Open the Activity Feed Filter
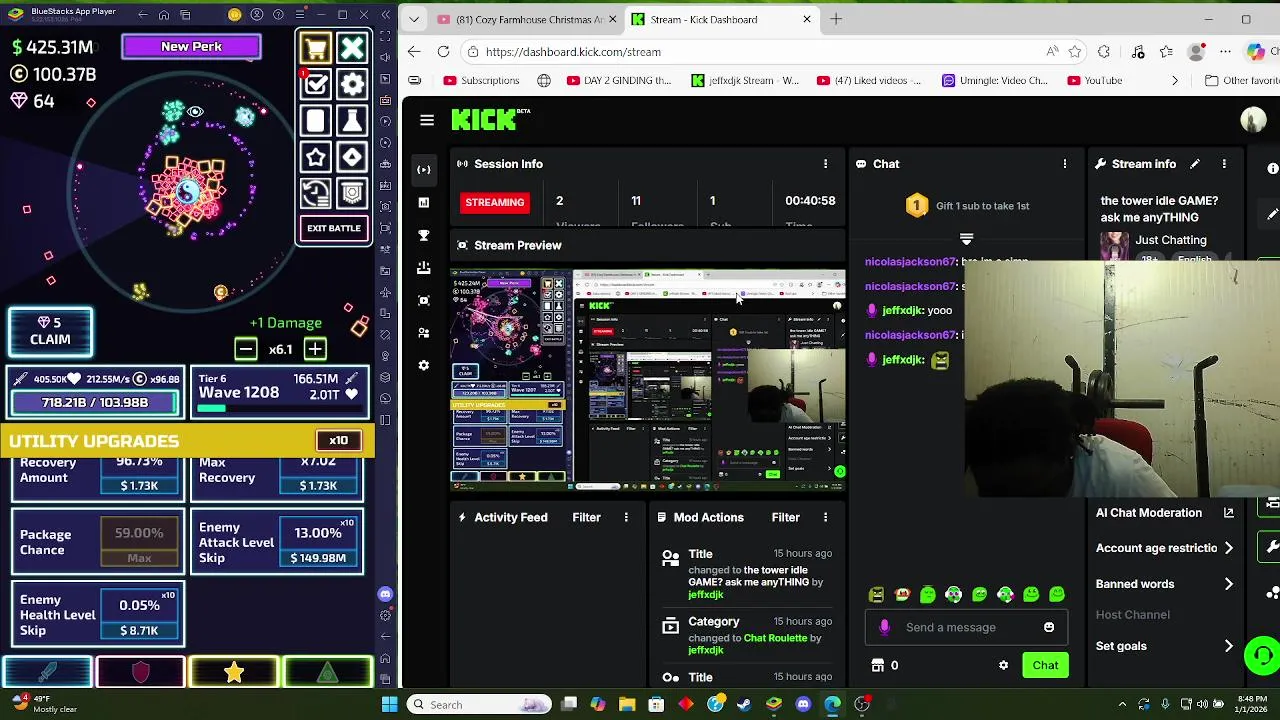 586,517
